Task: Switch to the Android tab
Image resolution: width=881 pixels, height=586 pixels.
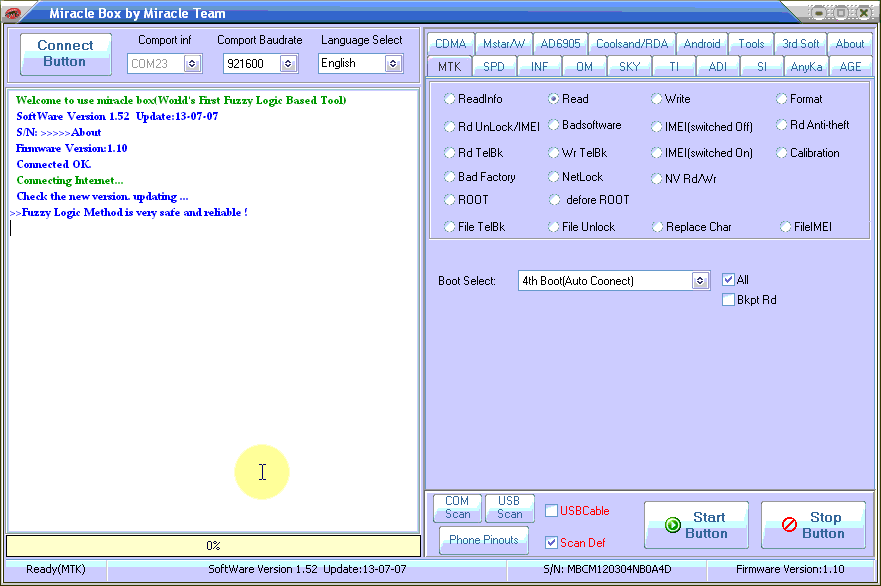Action: (702, 44)
